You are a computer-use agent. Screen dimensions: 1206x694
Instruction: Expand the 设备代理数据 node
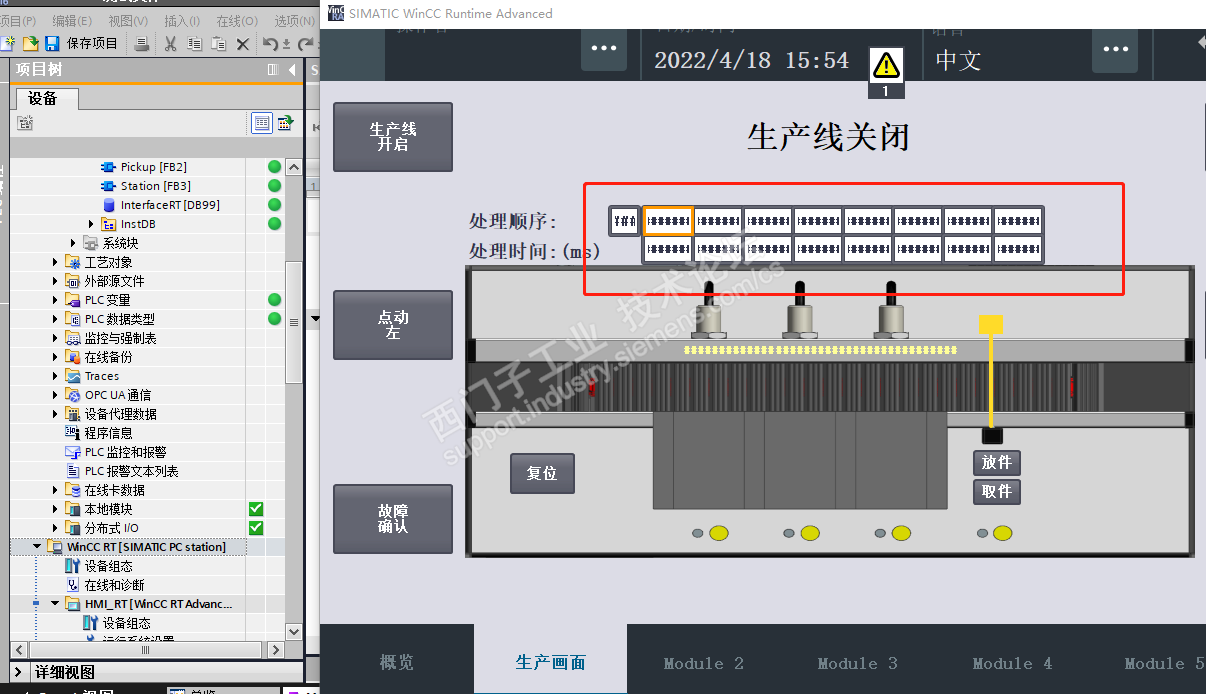point(55,414)
